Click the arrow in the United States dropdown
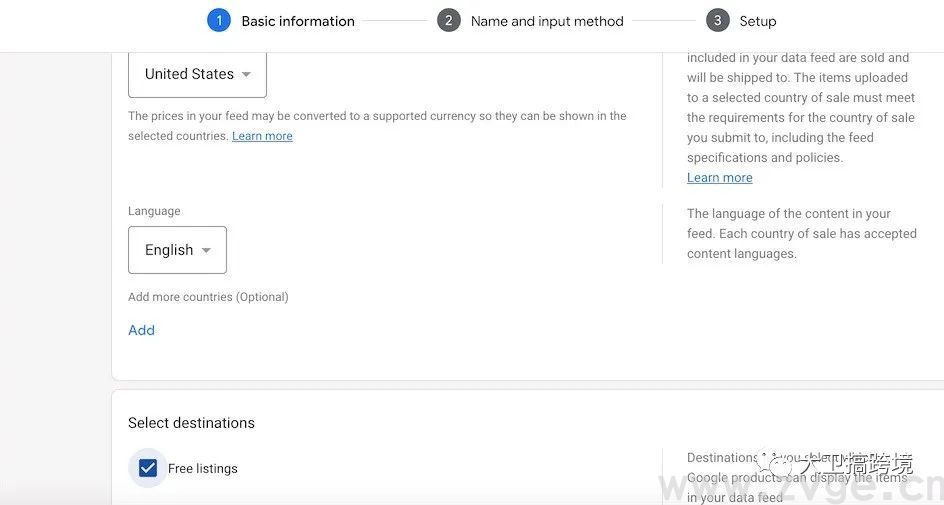This screenshot has height=505, width=944. click(x=246, y=74)
